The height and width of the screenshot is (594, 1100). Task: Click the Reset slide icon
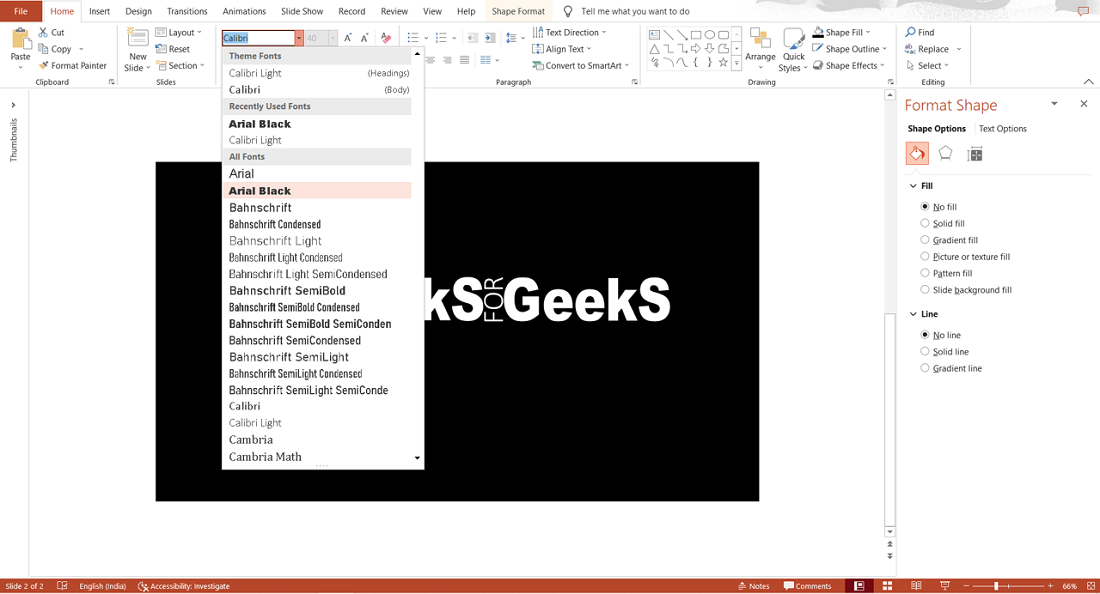tap(161, 49)
